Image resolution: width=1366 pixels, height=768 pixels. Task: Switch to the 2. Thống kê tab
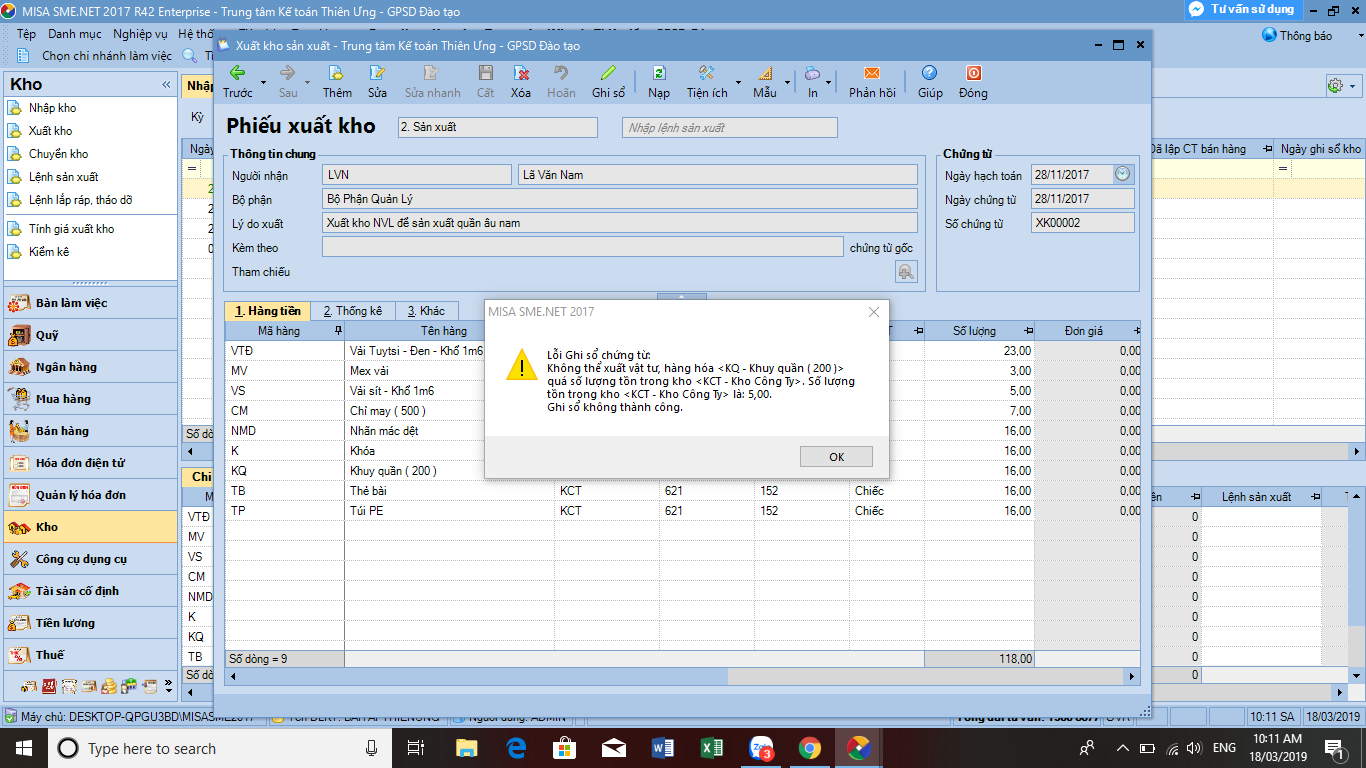coord(352,311)
